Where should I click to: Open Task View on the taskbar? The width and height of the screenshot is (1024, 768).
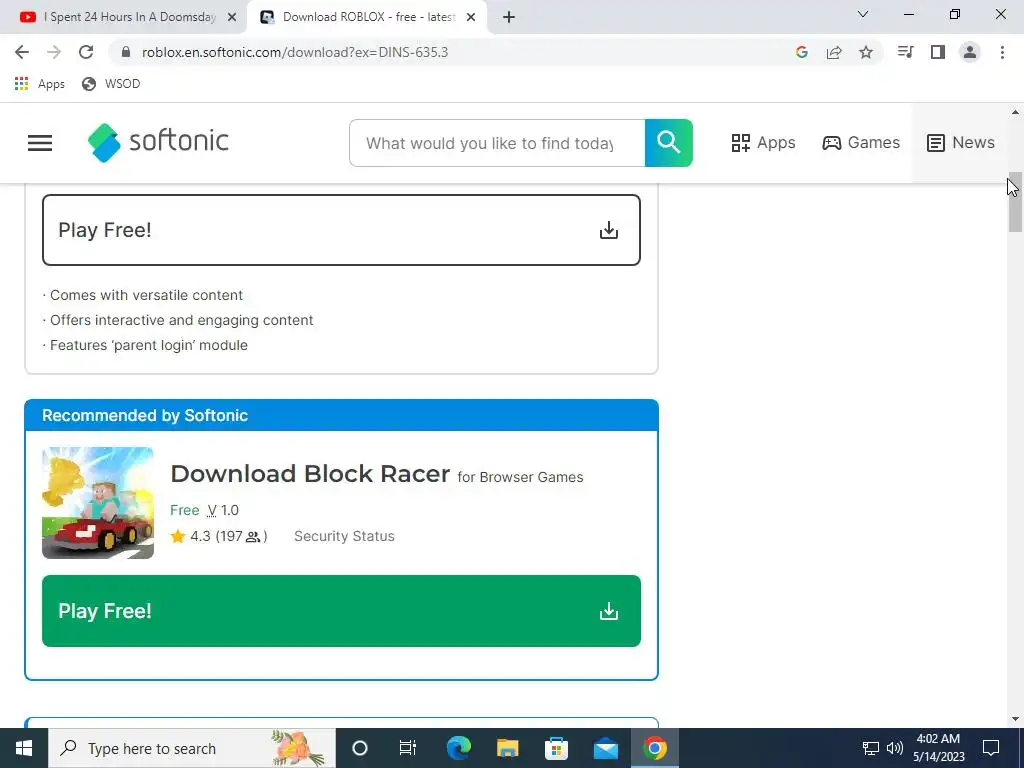pos(408,748)
